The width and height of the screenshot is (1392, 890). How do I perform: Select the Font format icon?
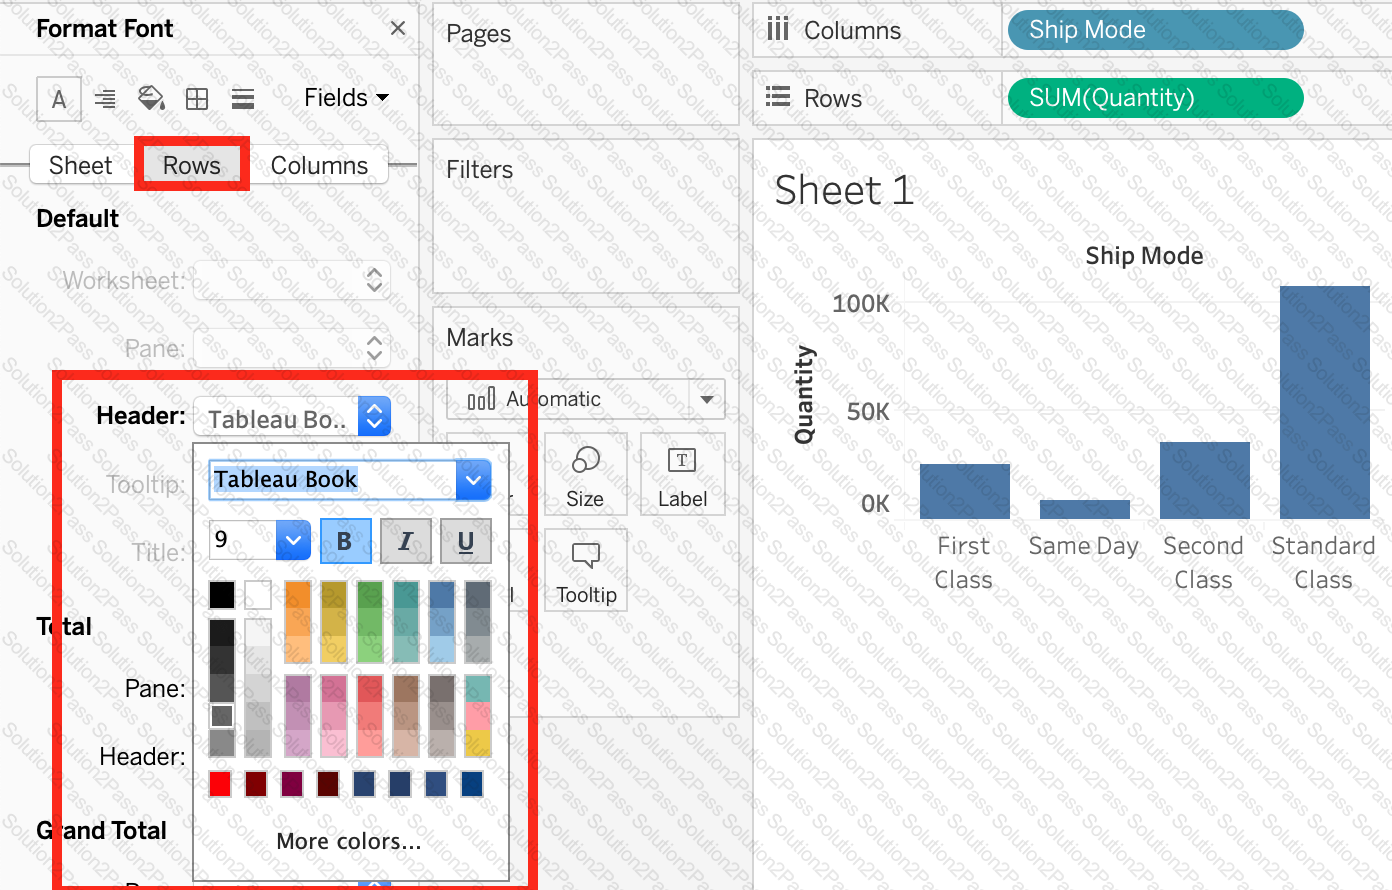click(x=59, y=99)
